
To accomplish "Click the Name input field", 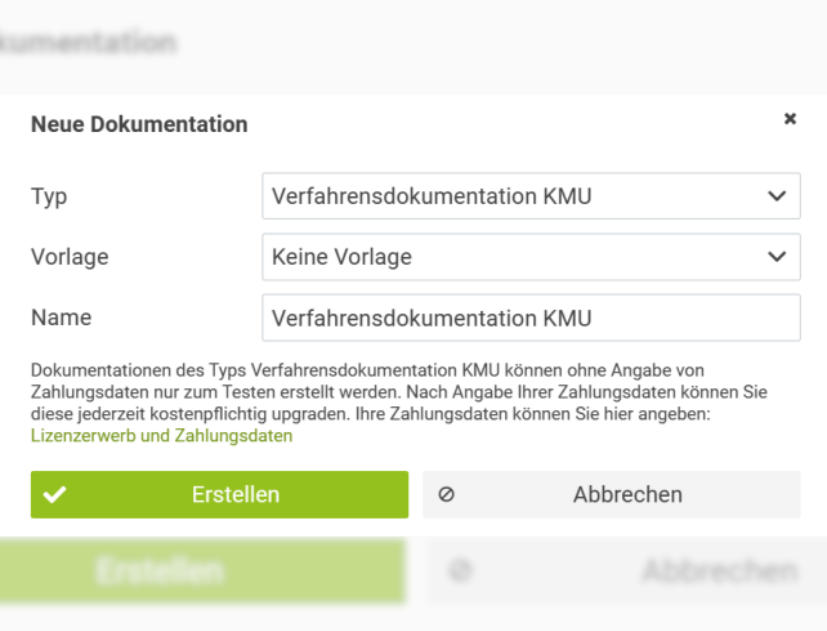I will click(531, 318).
